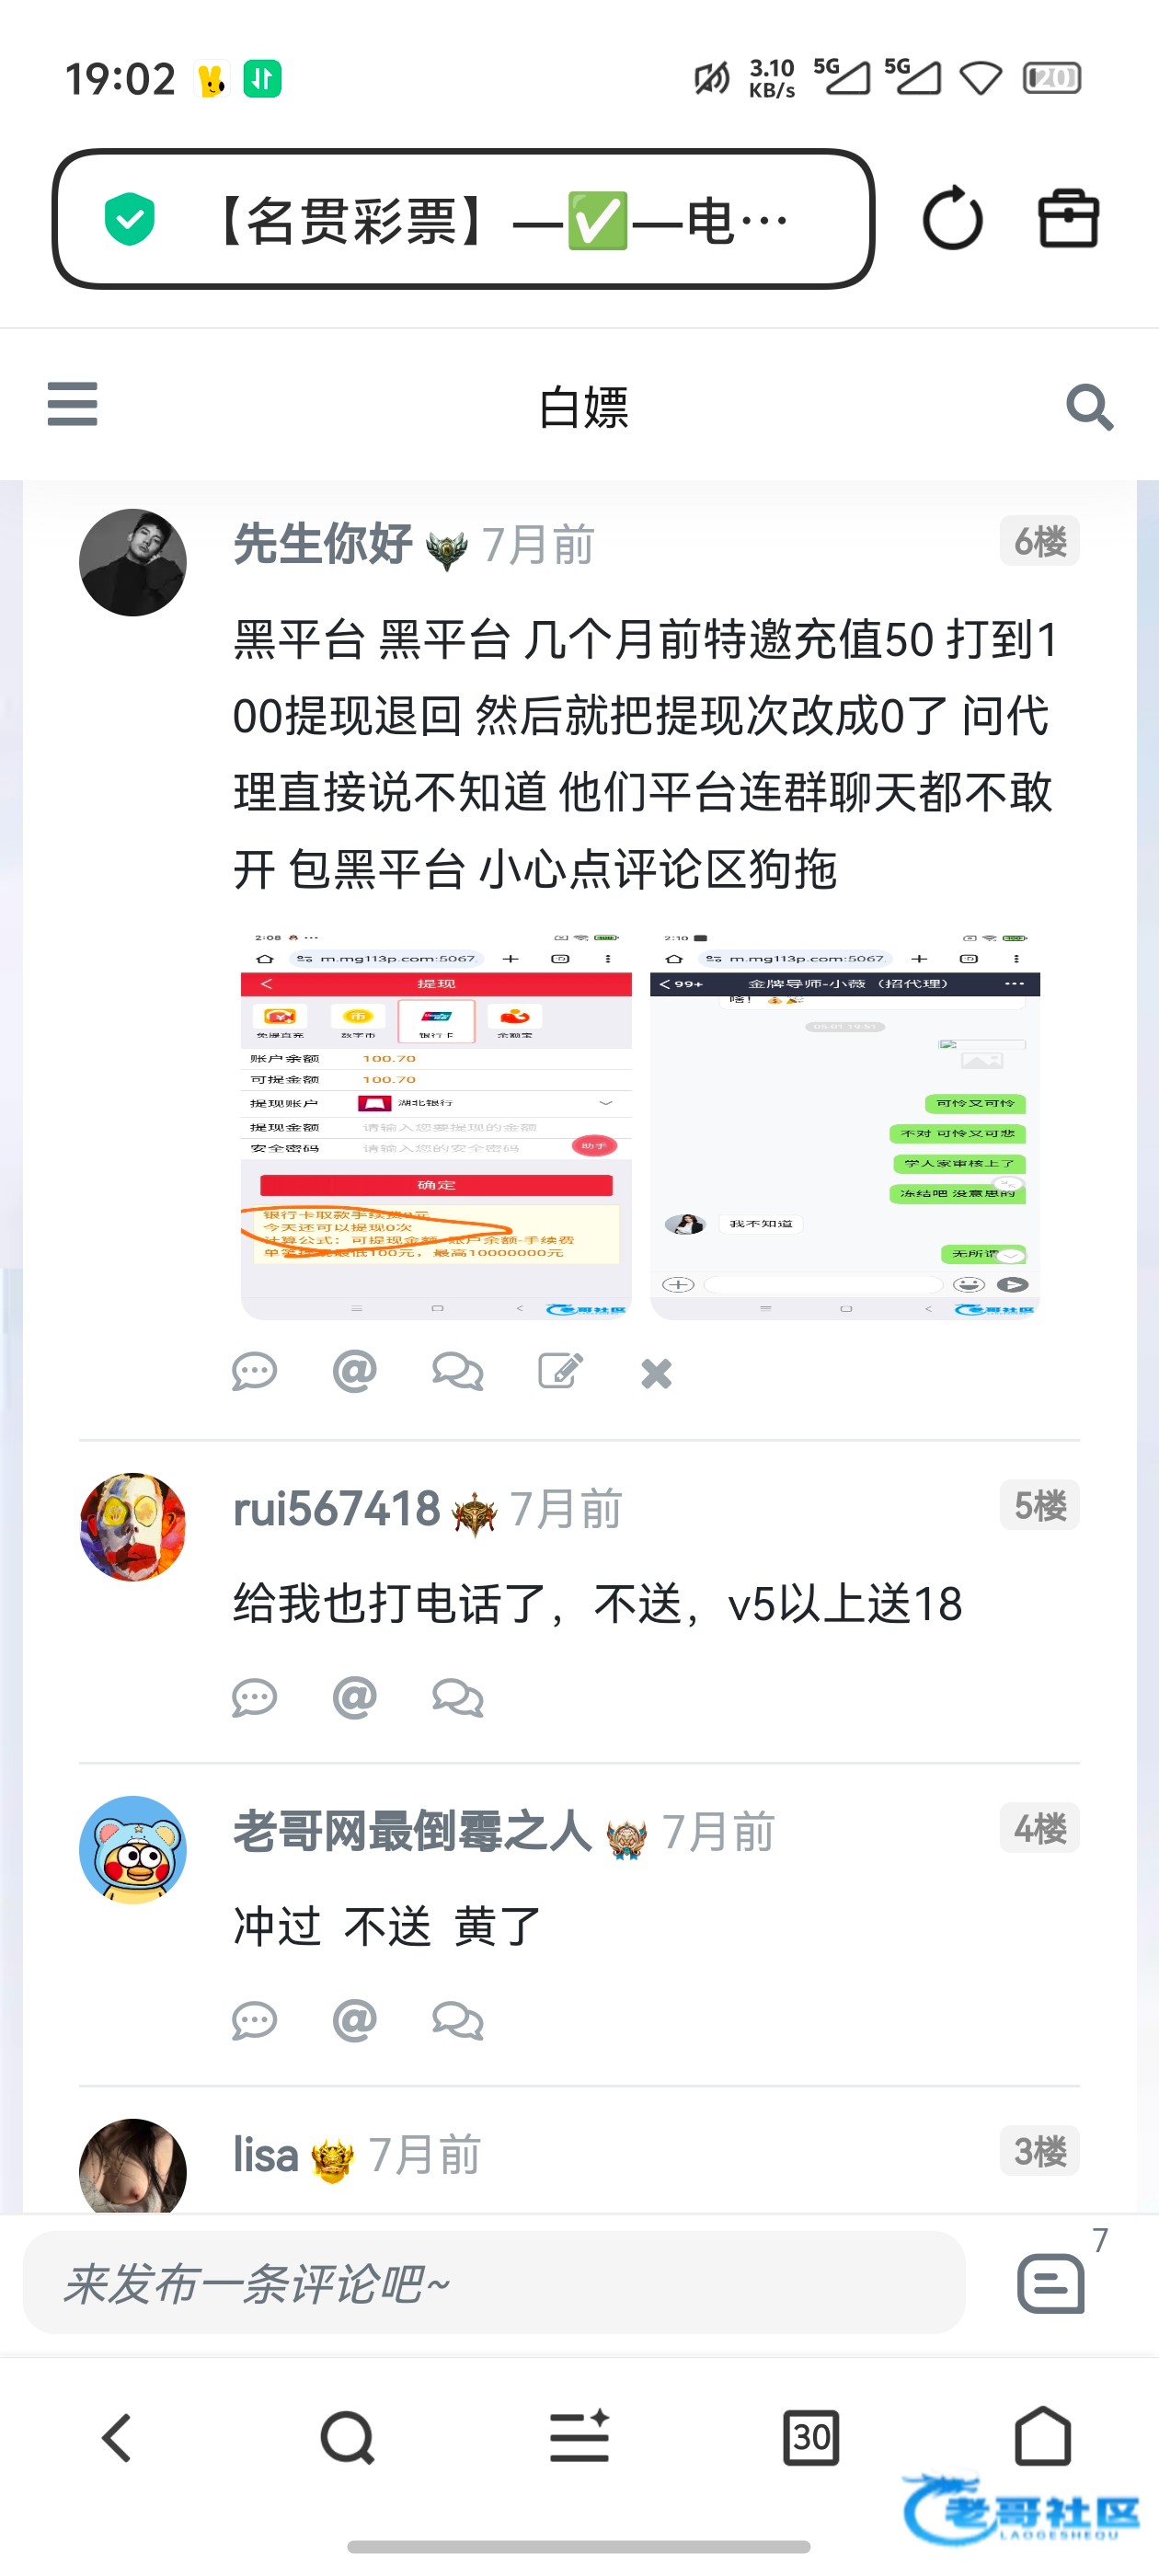Focus the 来发布一条评论吧 comment field
1159x2576 pixels.
point(494,2283)
